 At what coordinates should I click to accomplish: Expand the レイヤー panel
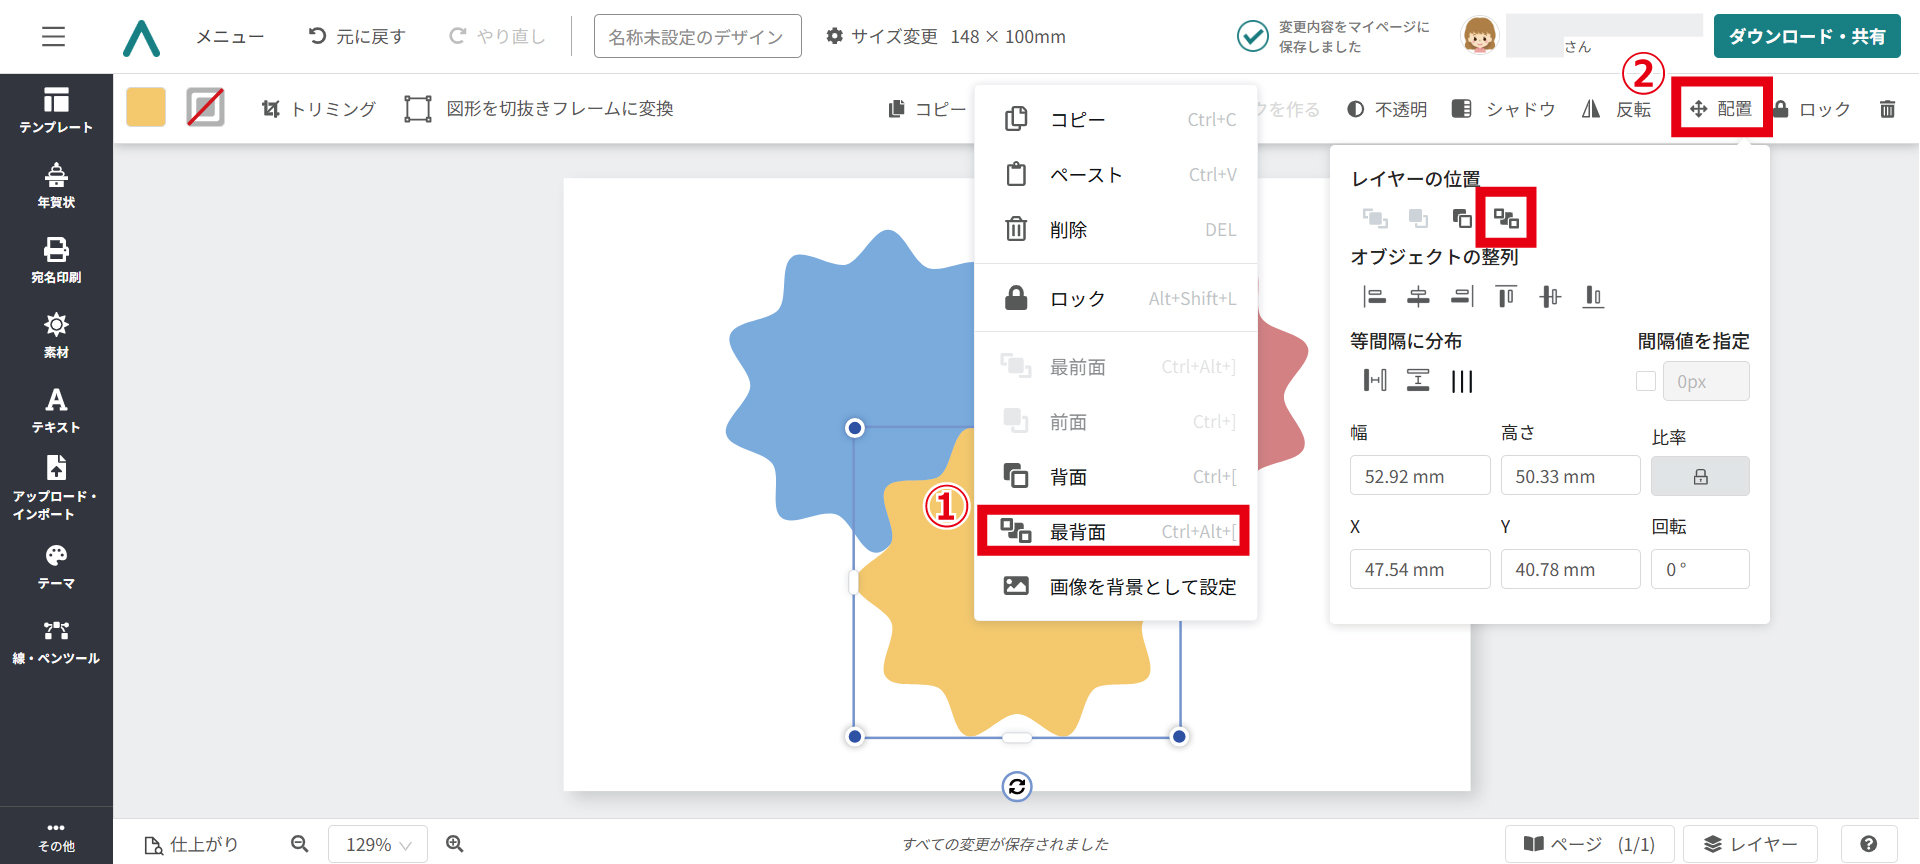1750,844
